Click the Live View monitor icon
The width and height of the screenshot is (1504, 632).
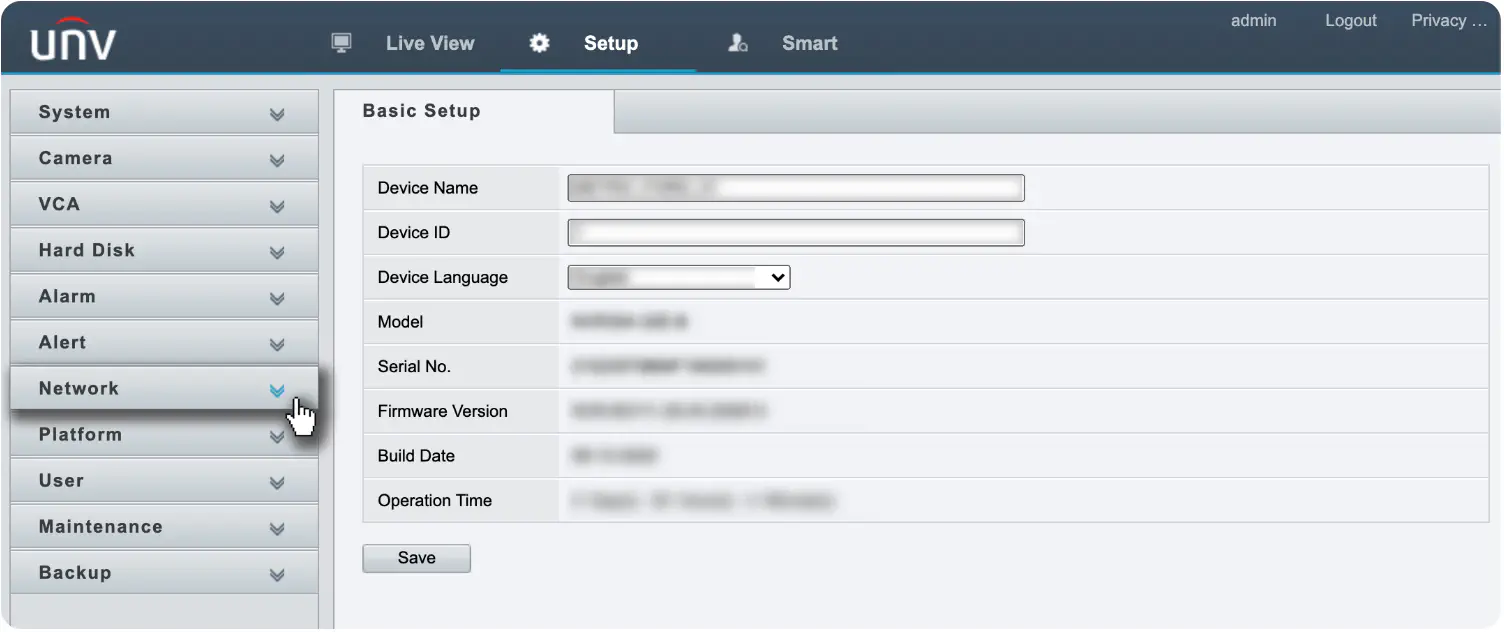342,43
